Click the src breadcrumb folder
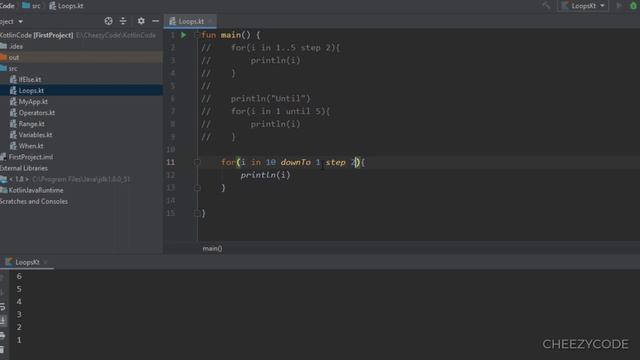 [31, 6]
